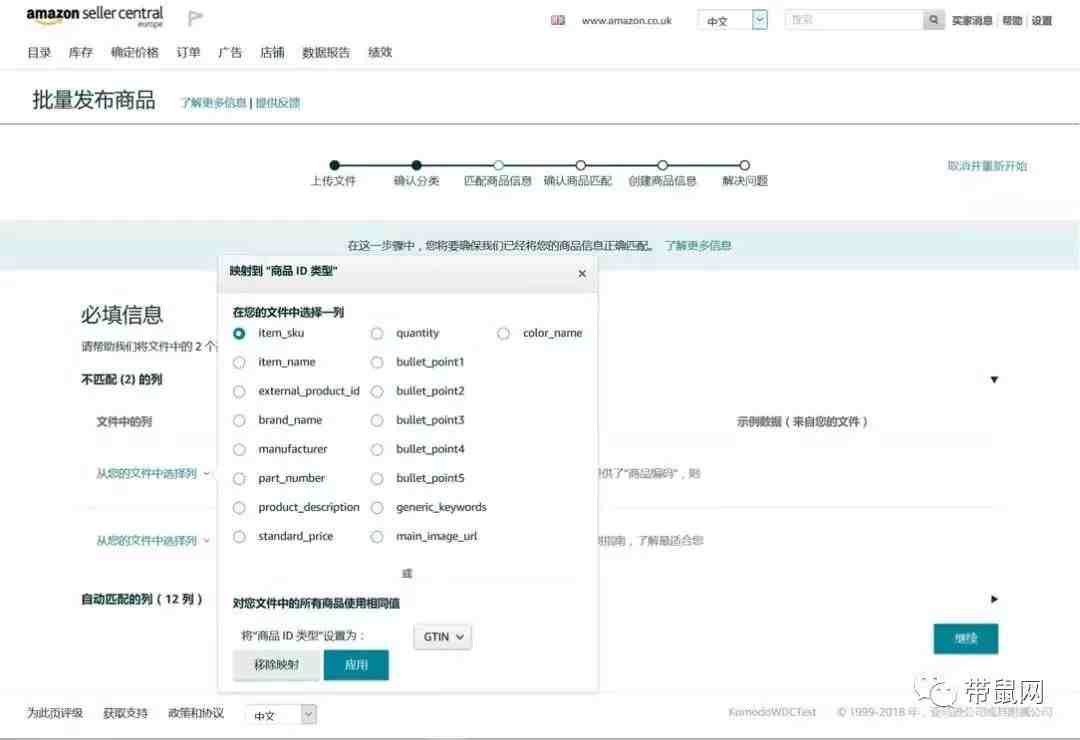Click the Amazon Seller Central logo
The width and height of the screenshot is (1080, 740).
point(95,16)
